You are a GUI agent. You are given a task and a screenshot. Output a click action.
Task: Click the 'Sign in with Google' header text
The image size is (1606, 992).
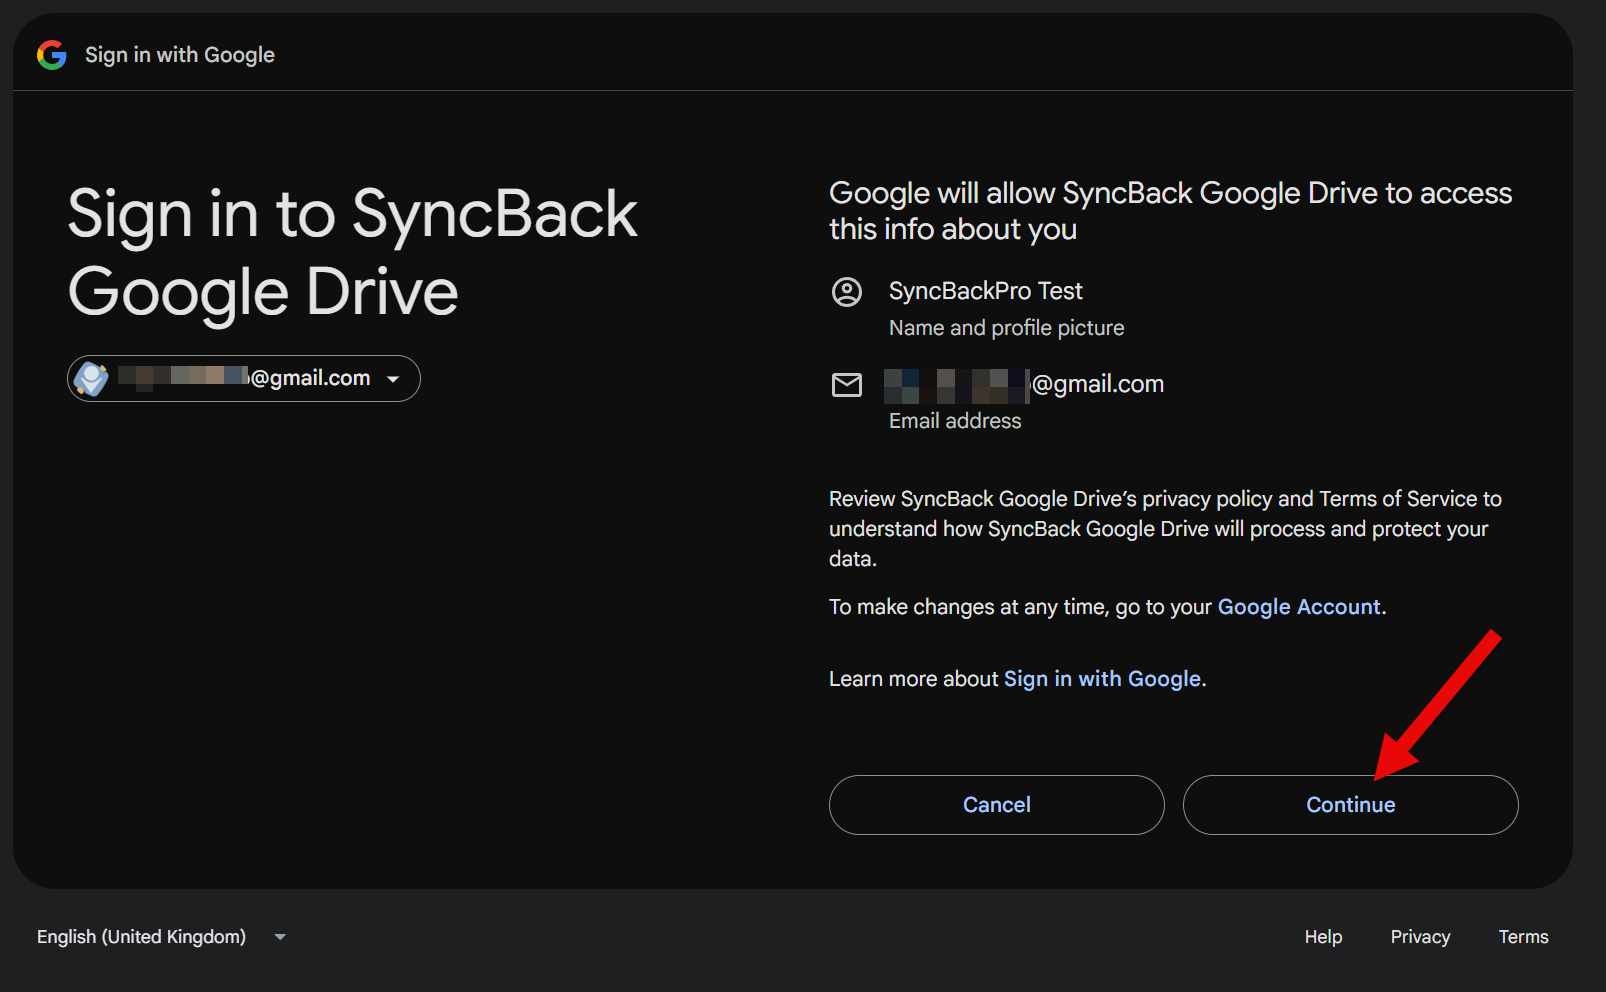coord(180,55)
